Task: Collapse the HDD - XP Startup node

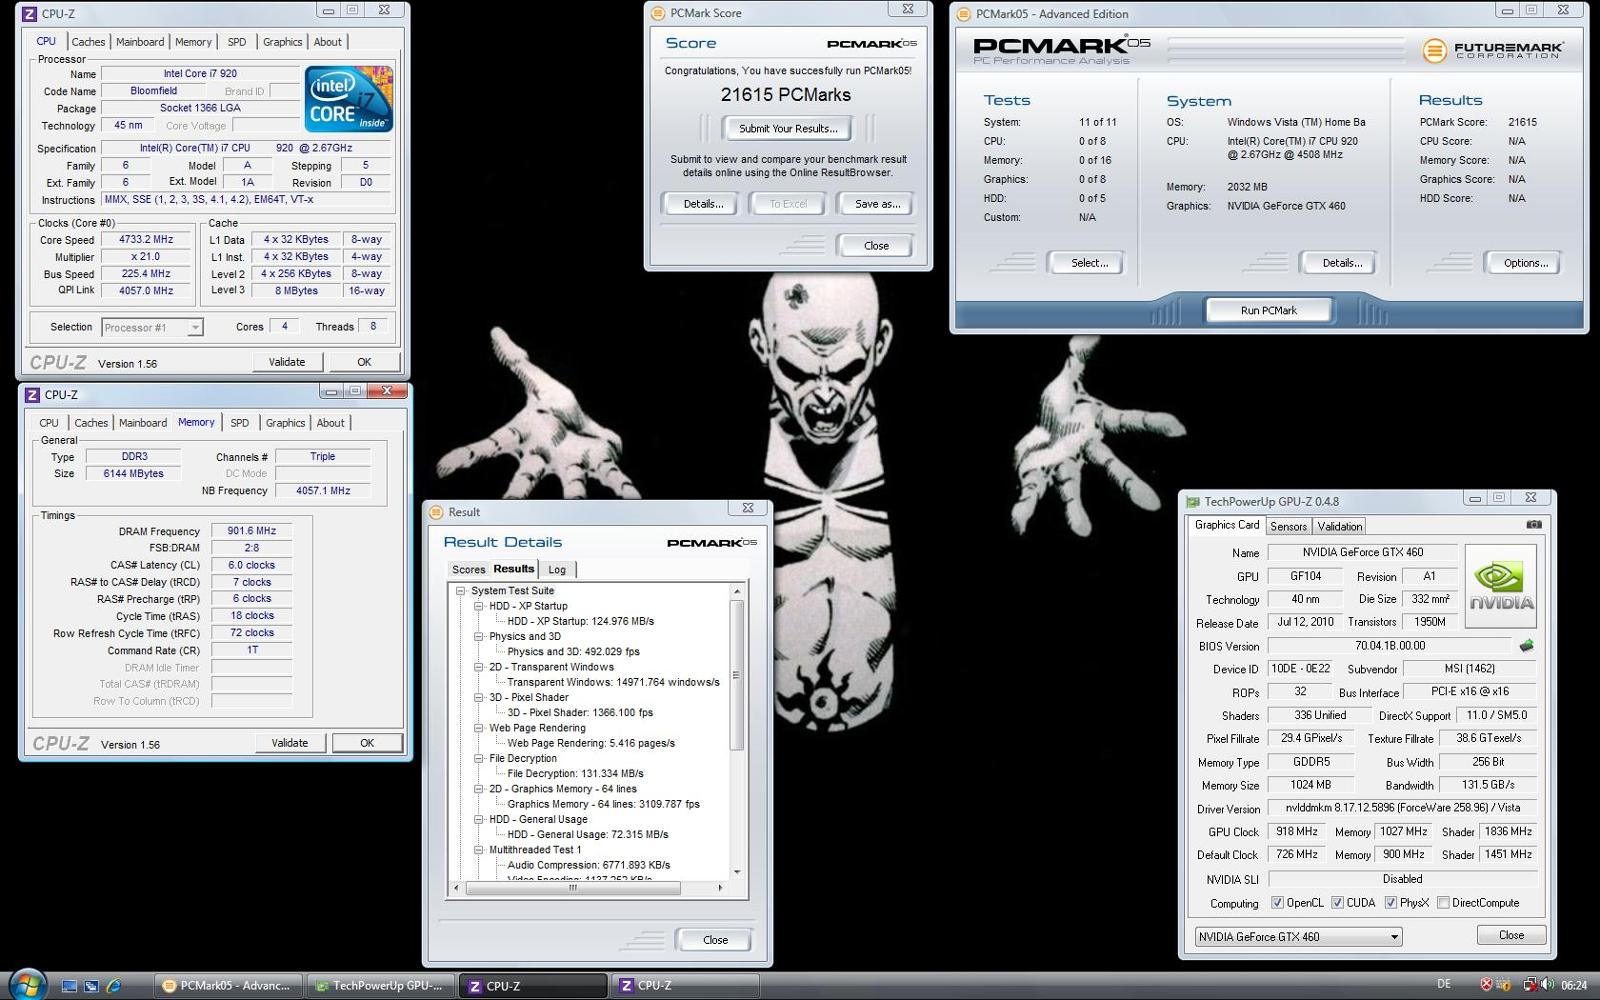Action: pyautogui.click(x=479, y=606)
